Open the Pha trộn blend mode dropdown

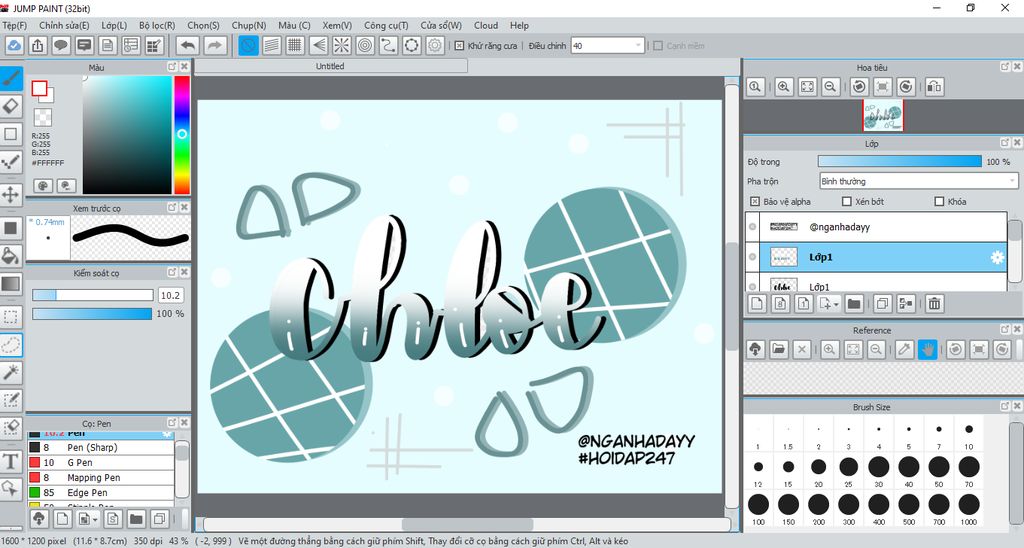coord(918,181)
